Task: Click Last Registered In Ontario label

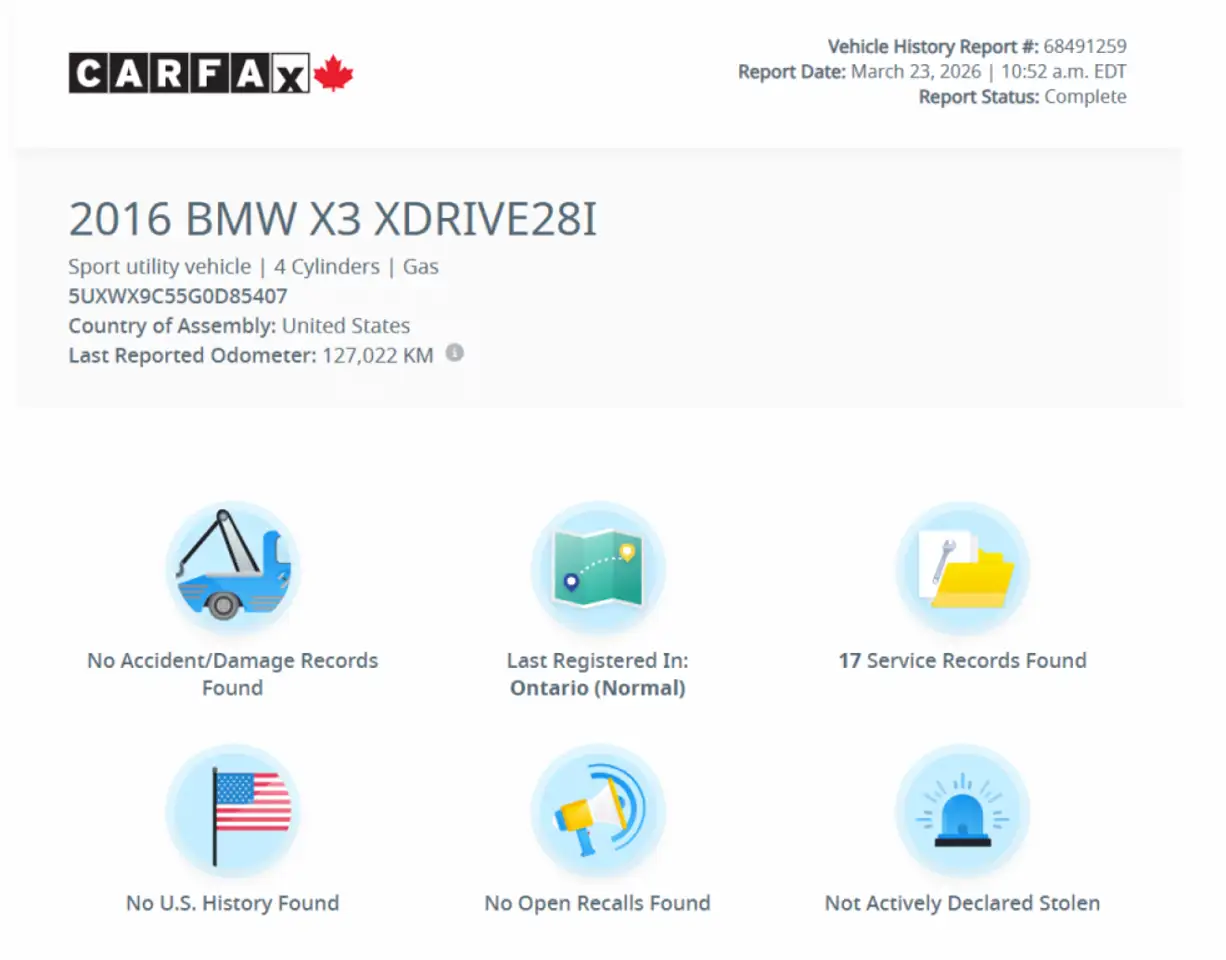Action: 598,674
